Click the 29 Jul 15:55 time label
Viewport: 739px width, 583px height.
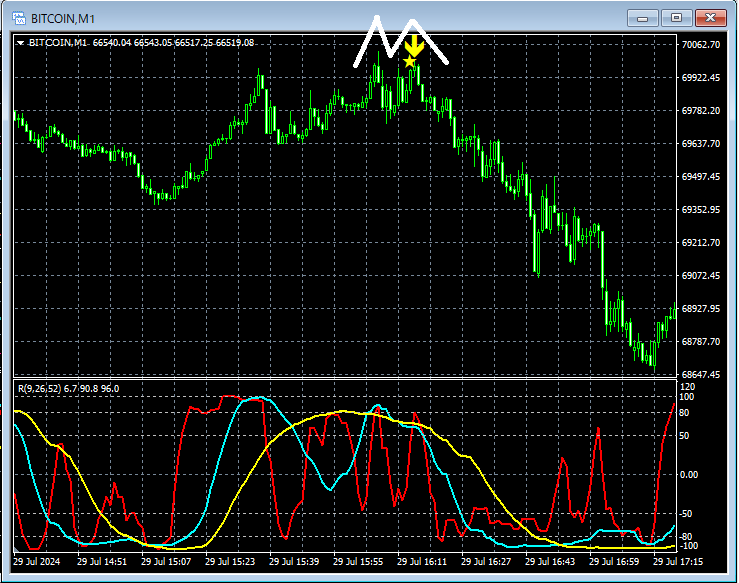358,562
